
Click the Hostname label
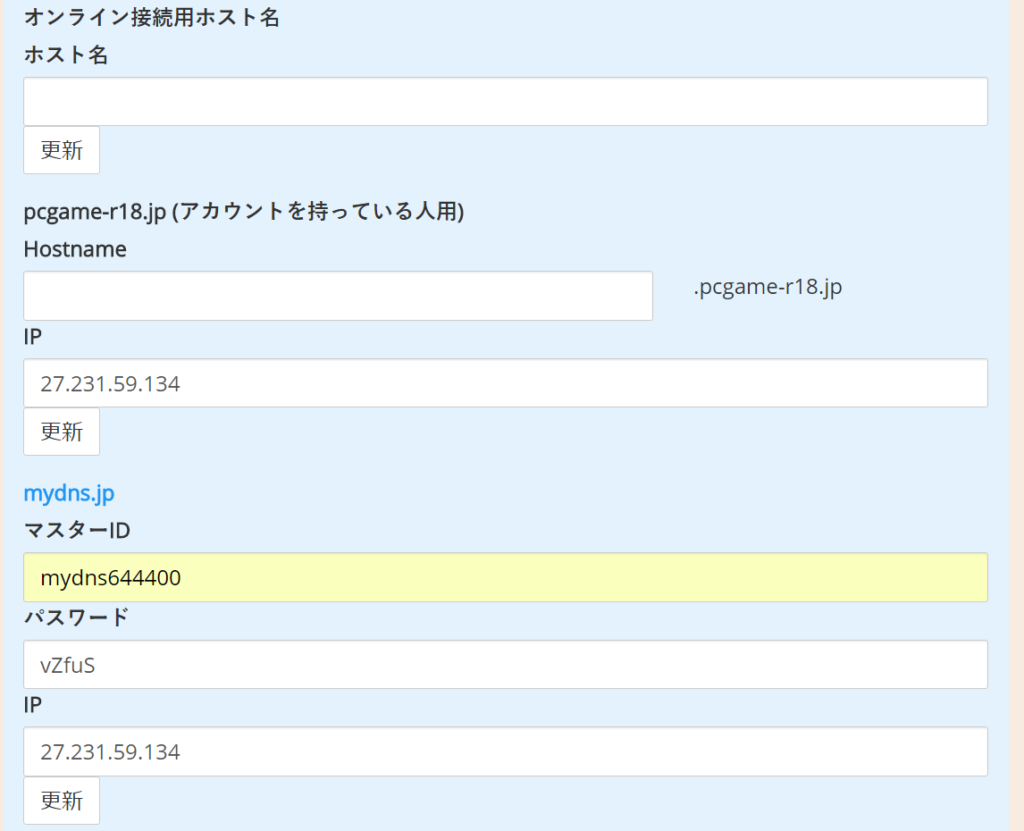tap(75, 249)
